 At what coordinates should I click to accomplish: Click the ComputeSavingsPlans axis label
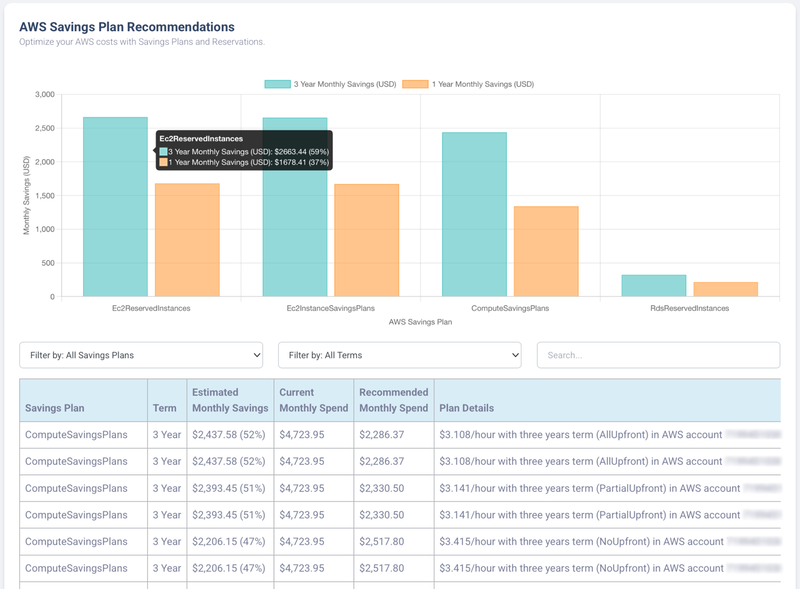(510, 308)
